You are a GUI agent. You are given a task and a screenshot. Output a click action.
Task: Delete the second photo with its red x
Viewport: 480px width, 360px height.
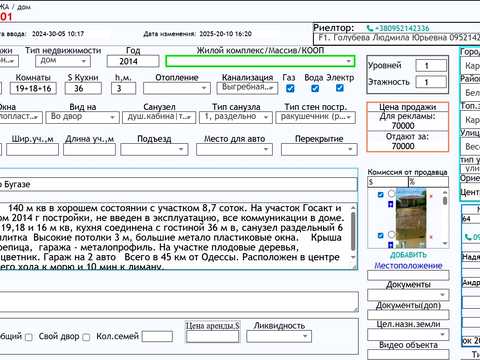pyautogui.click(x=431, y=237)
